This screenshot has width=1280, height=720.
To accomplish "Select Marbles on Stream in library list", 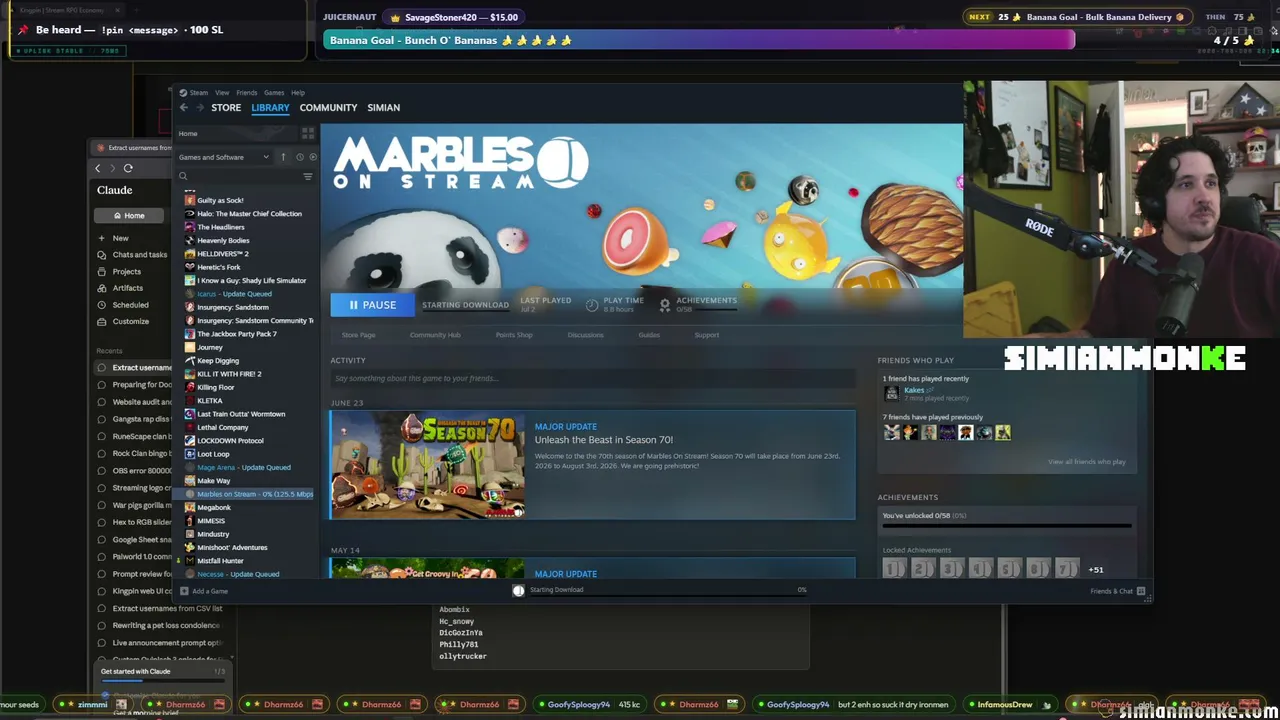I will click(x=248, y=494).
